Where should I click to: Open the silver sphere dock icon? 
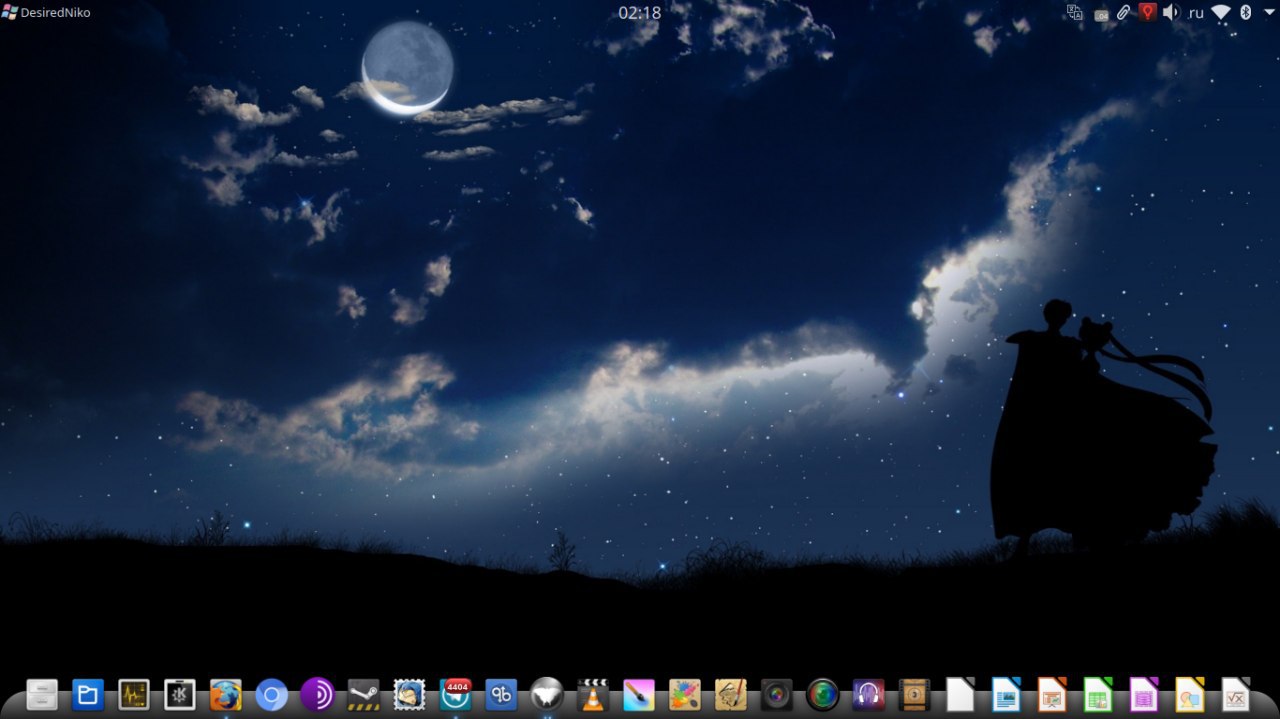(547, 694)
